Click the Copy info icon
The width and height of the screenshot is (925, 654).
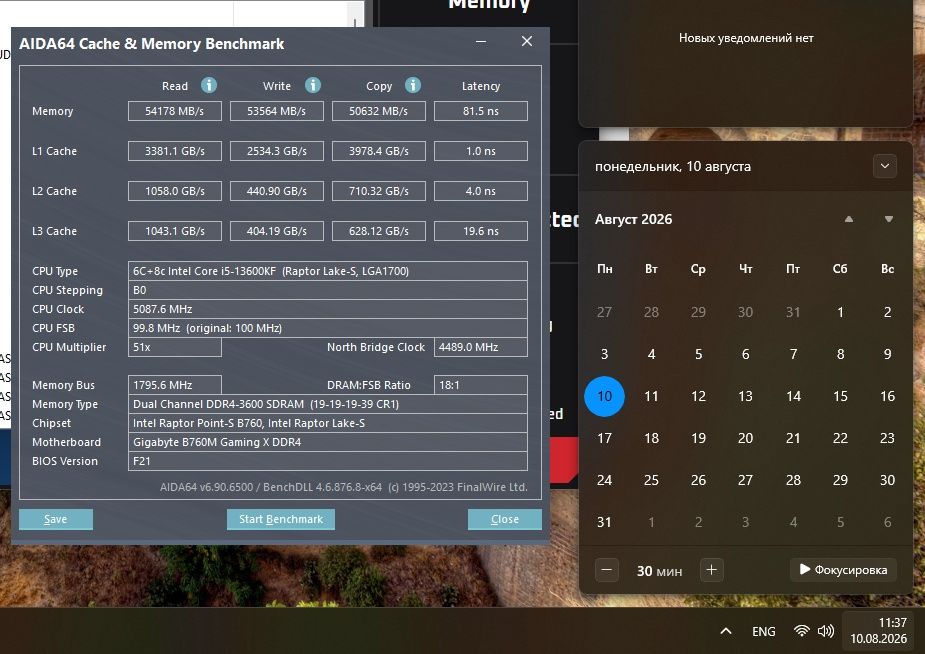(x=413, y=86)
